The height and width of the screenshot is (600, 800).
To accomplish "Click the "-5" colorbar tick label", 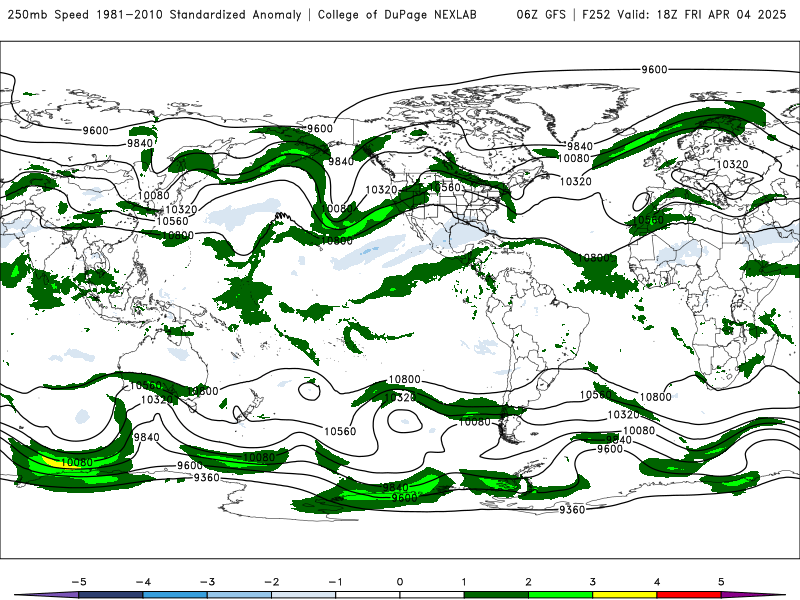I will coord(79,582).
